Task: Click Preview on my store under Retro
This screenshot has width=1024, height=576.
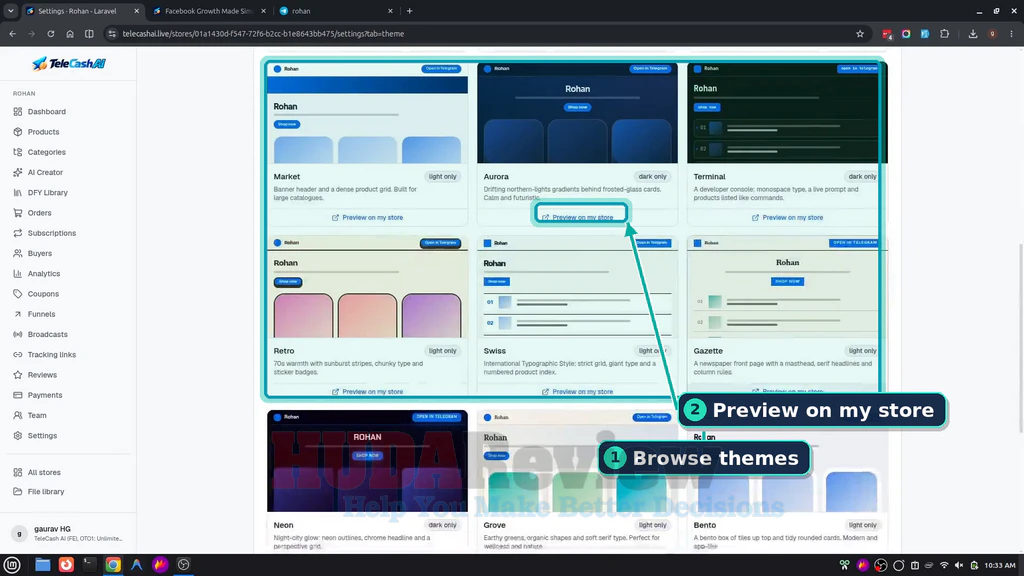Action: click(368, 392)
